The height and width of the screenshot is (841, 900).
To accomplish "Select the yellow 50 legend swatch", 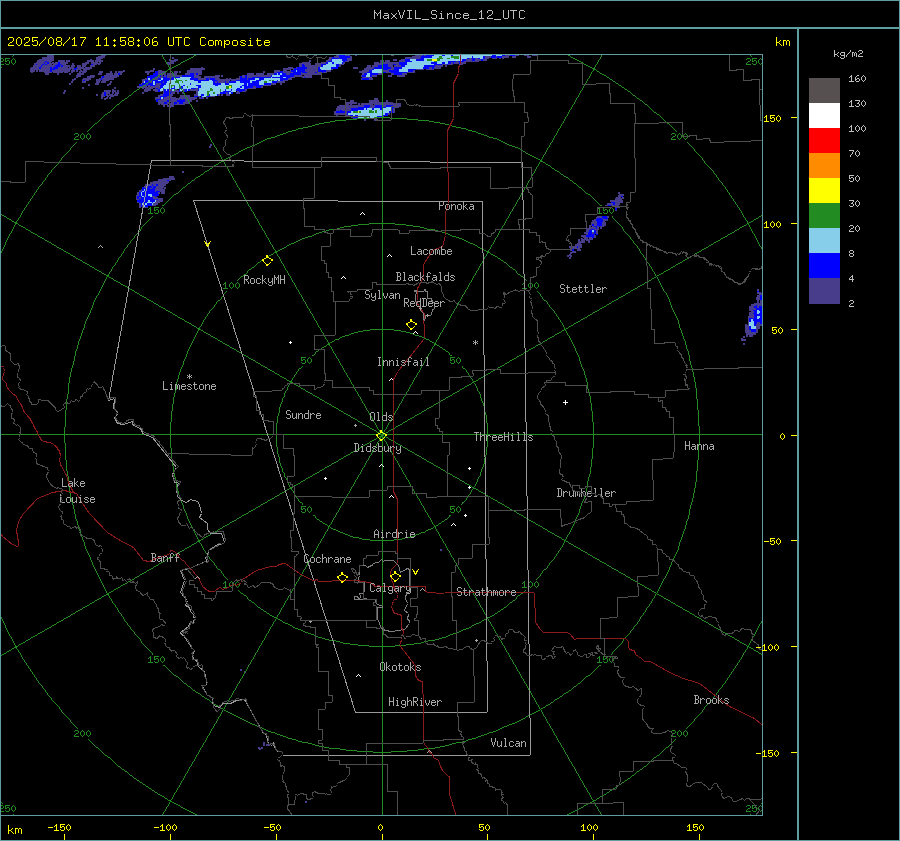I will [x=824, y=191].
